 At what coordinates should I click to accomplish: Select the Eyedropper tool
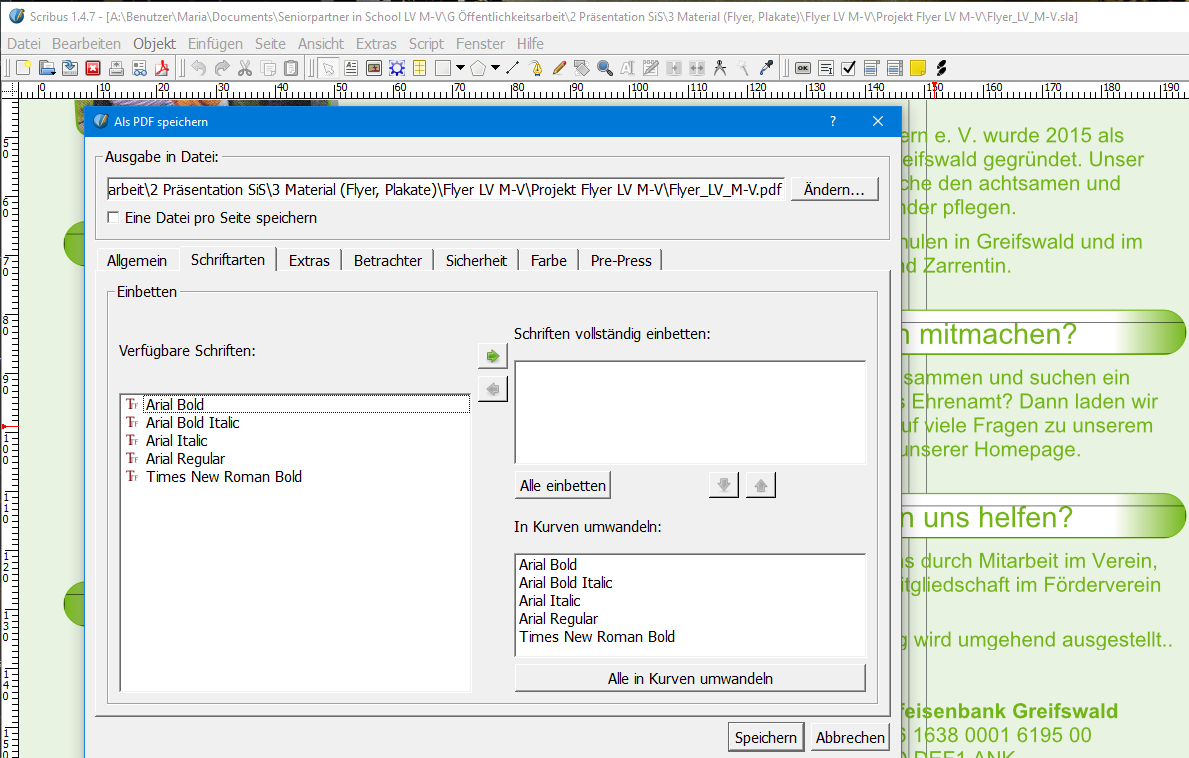tap(767, 68)
